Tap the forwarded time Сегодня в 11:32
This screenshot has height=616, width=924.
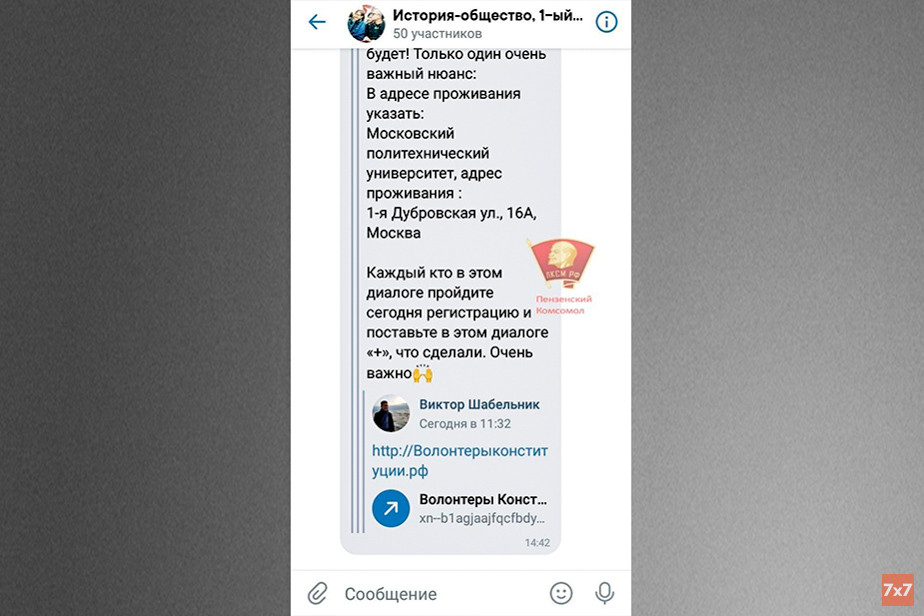465,424
